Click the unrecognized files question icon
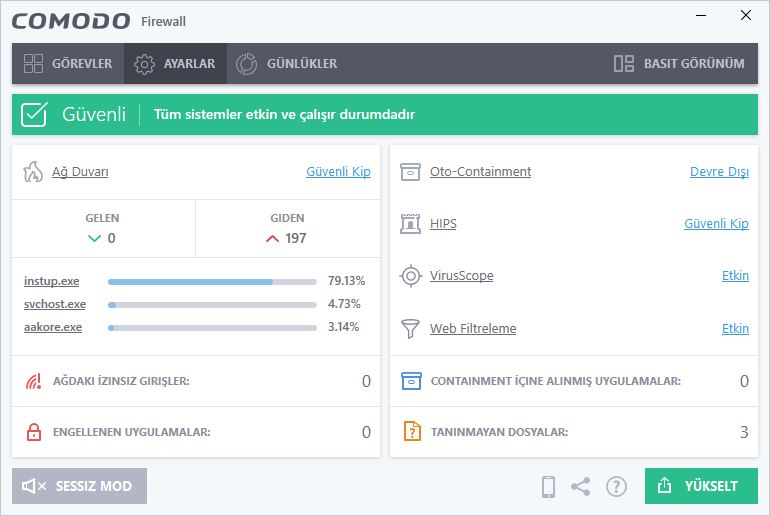 pyautogui.click(x=412, y=432)
